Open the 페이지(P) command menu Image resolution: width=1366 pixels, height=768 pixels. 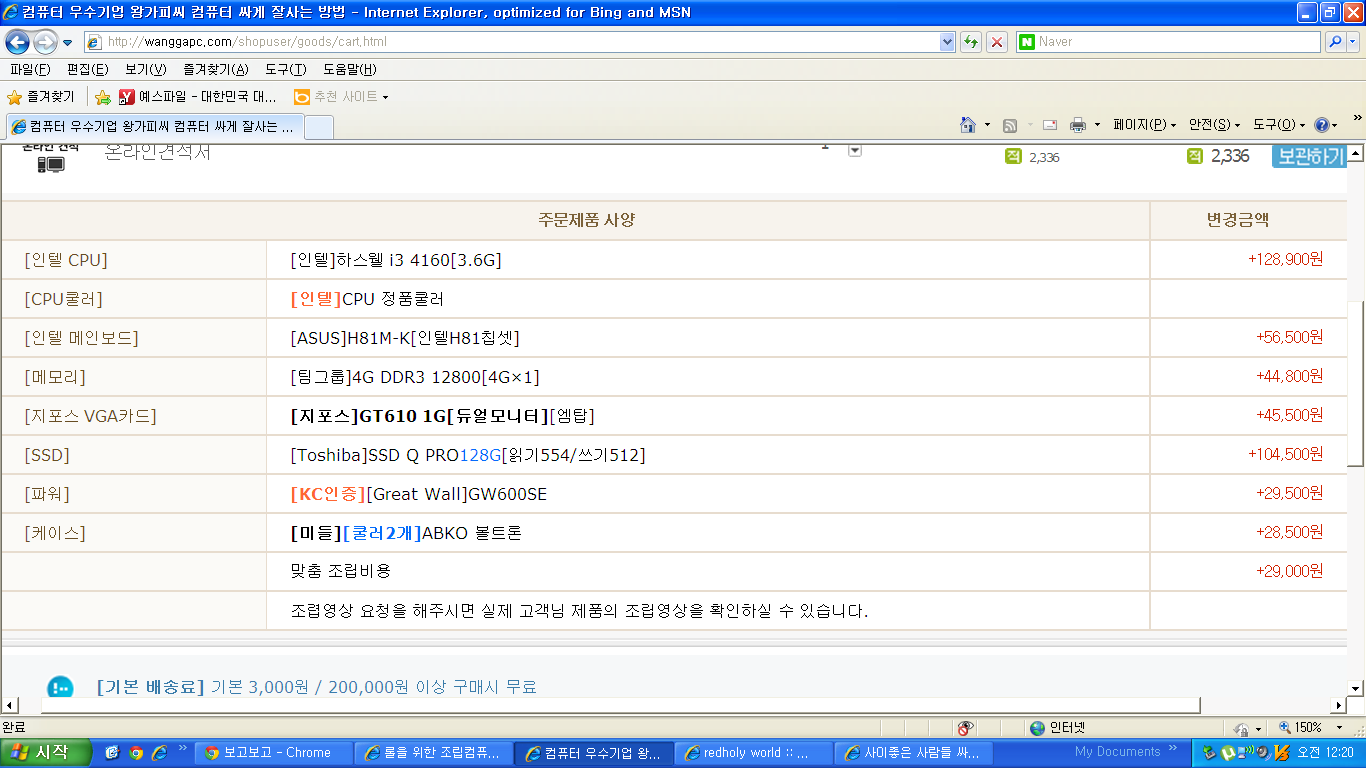click(1144, 125)
